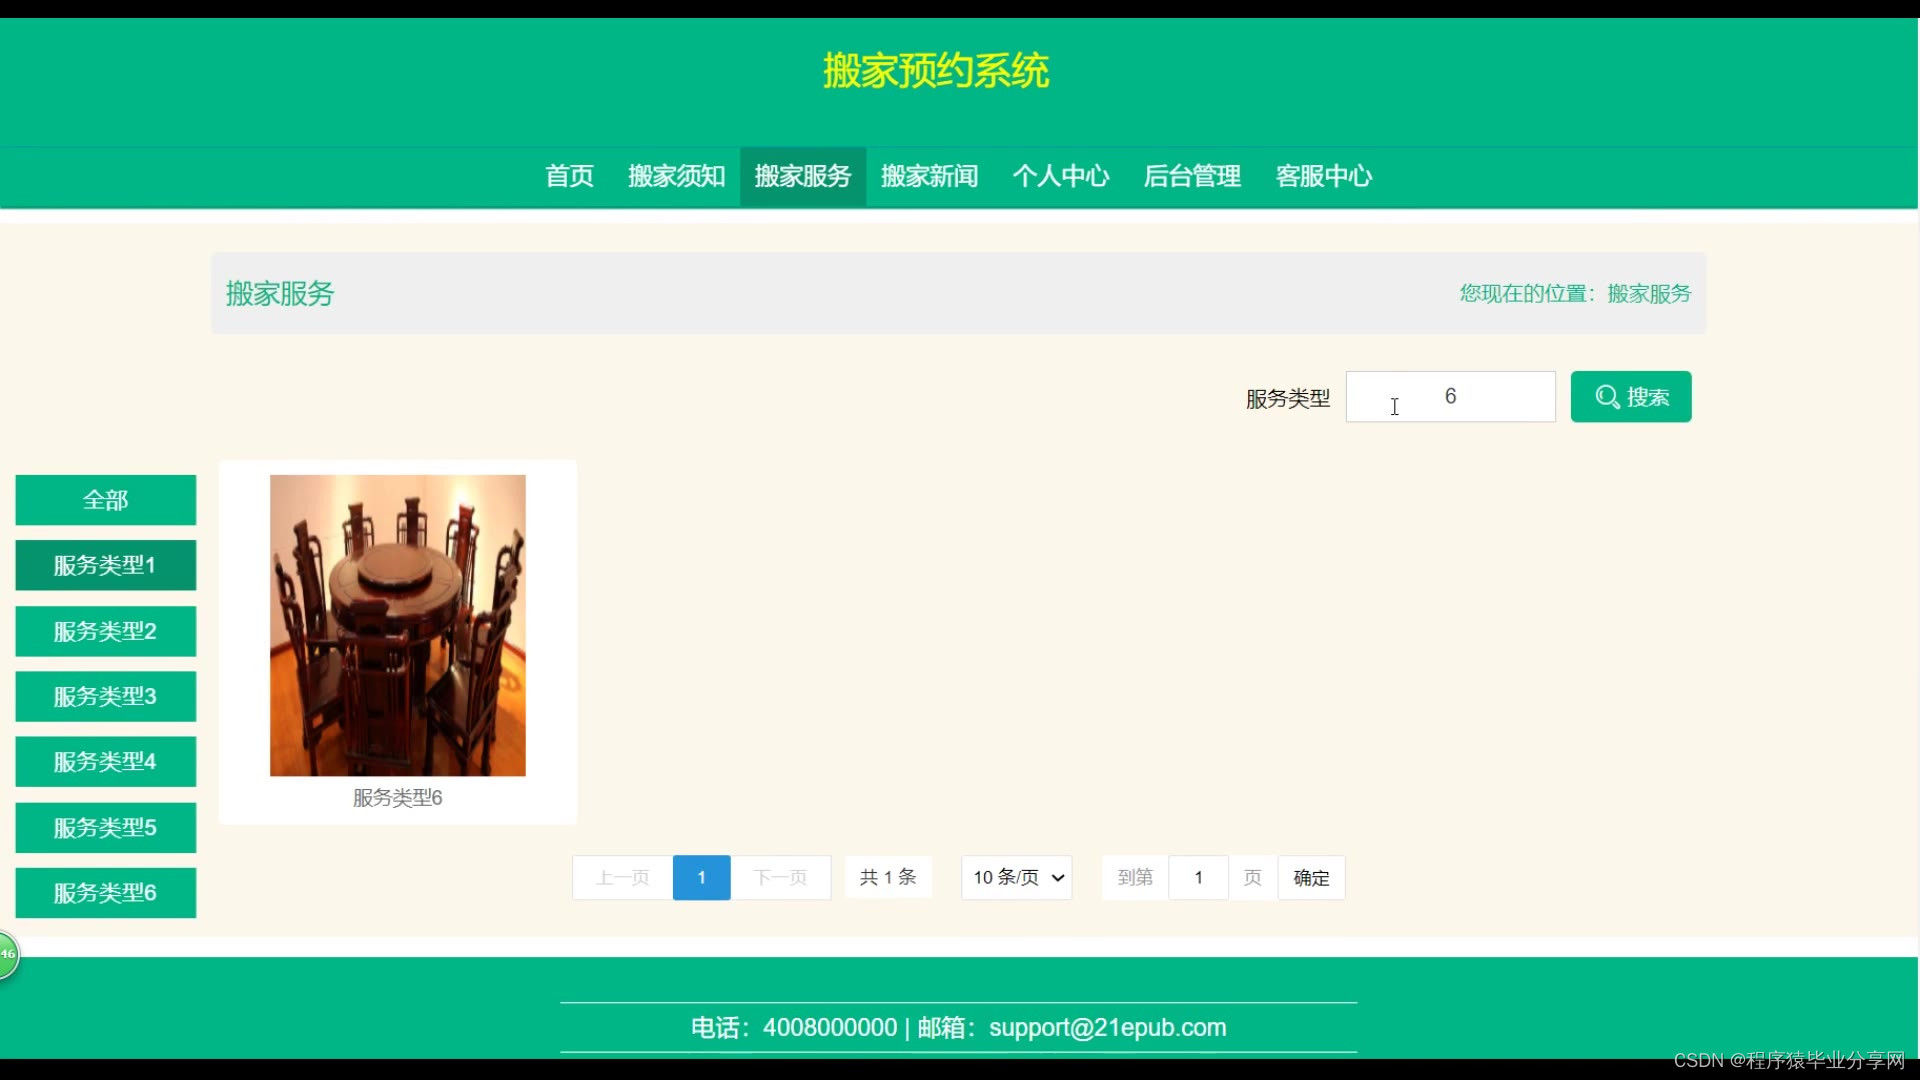Filter by 全部 category
Image resolution: width=1920 pixels, height=1080 pixels.
pos(105,500)
